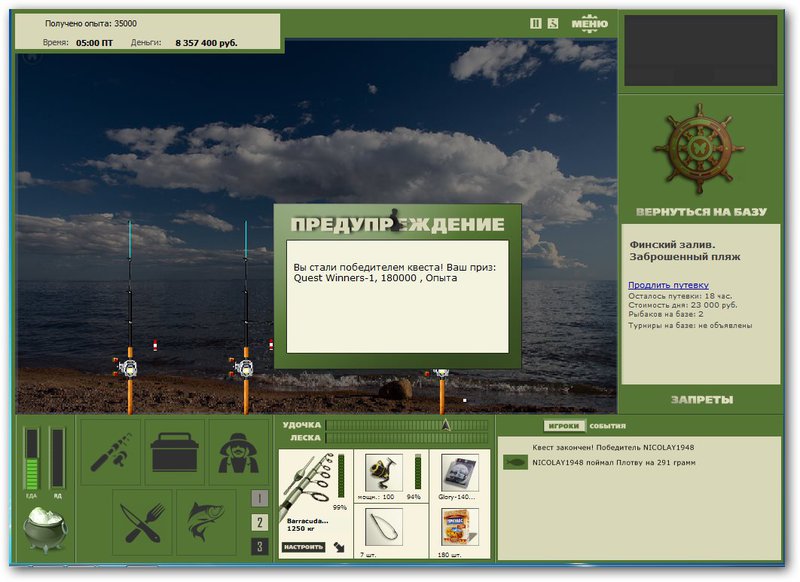The image size is (800, 582).
Task: Follow the Продлить путевку link
Action: [668, 285]
